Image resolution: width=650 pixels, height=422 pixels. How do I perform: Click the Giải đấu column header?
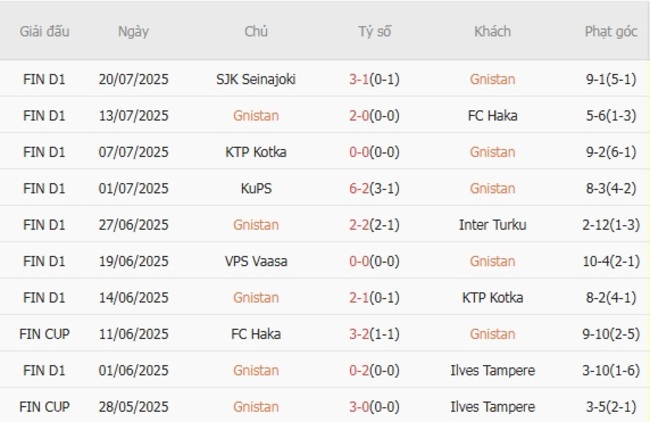pos(45,31)
